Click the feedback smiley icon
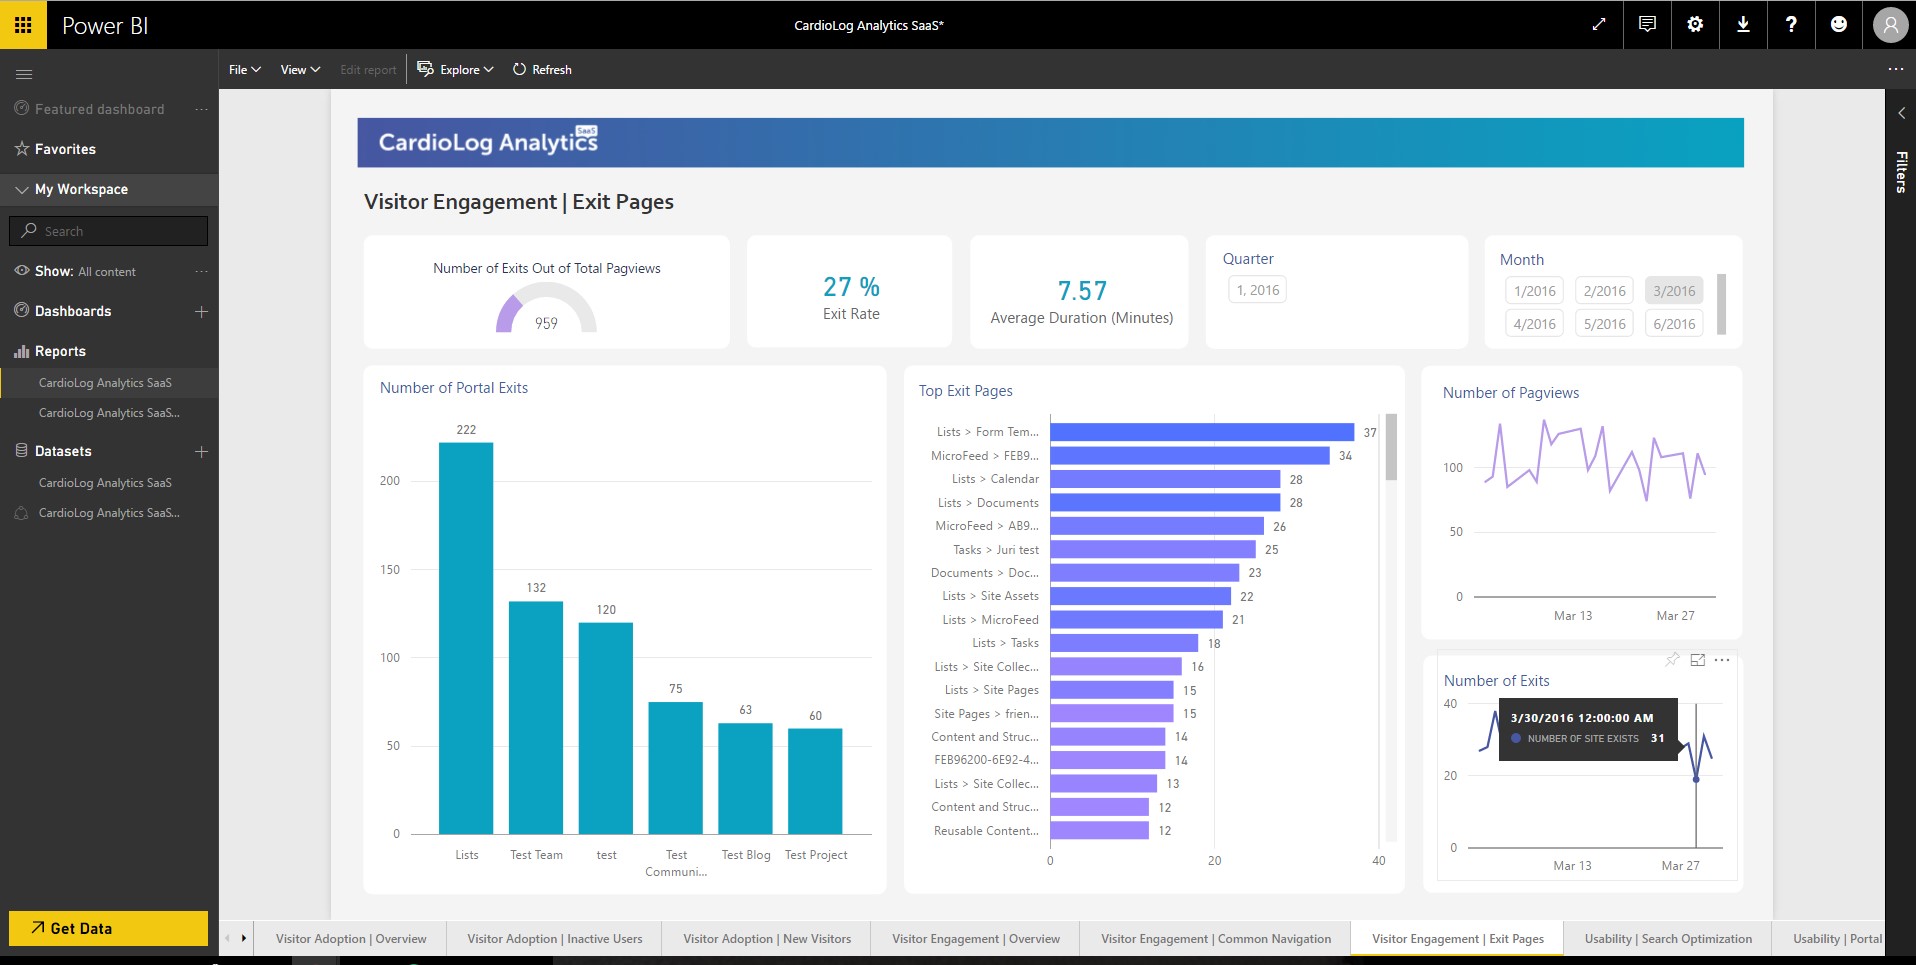 click(x=1839, y=25)
